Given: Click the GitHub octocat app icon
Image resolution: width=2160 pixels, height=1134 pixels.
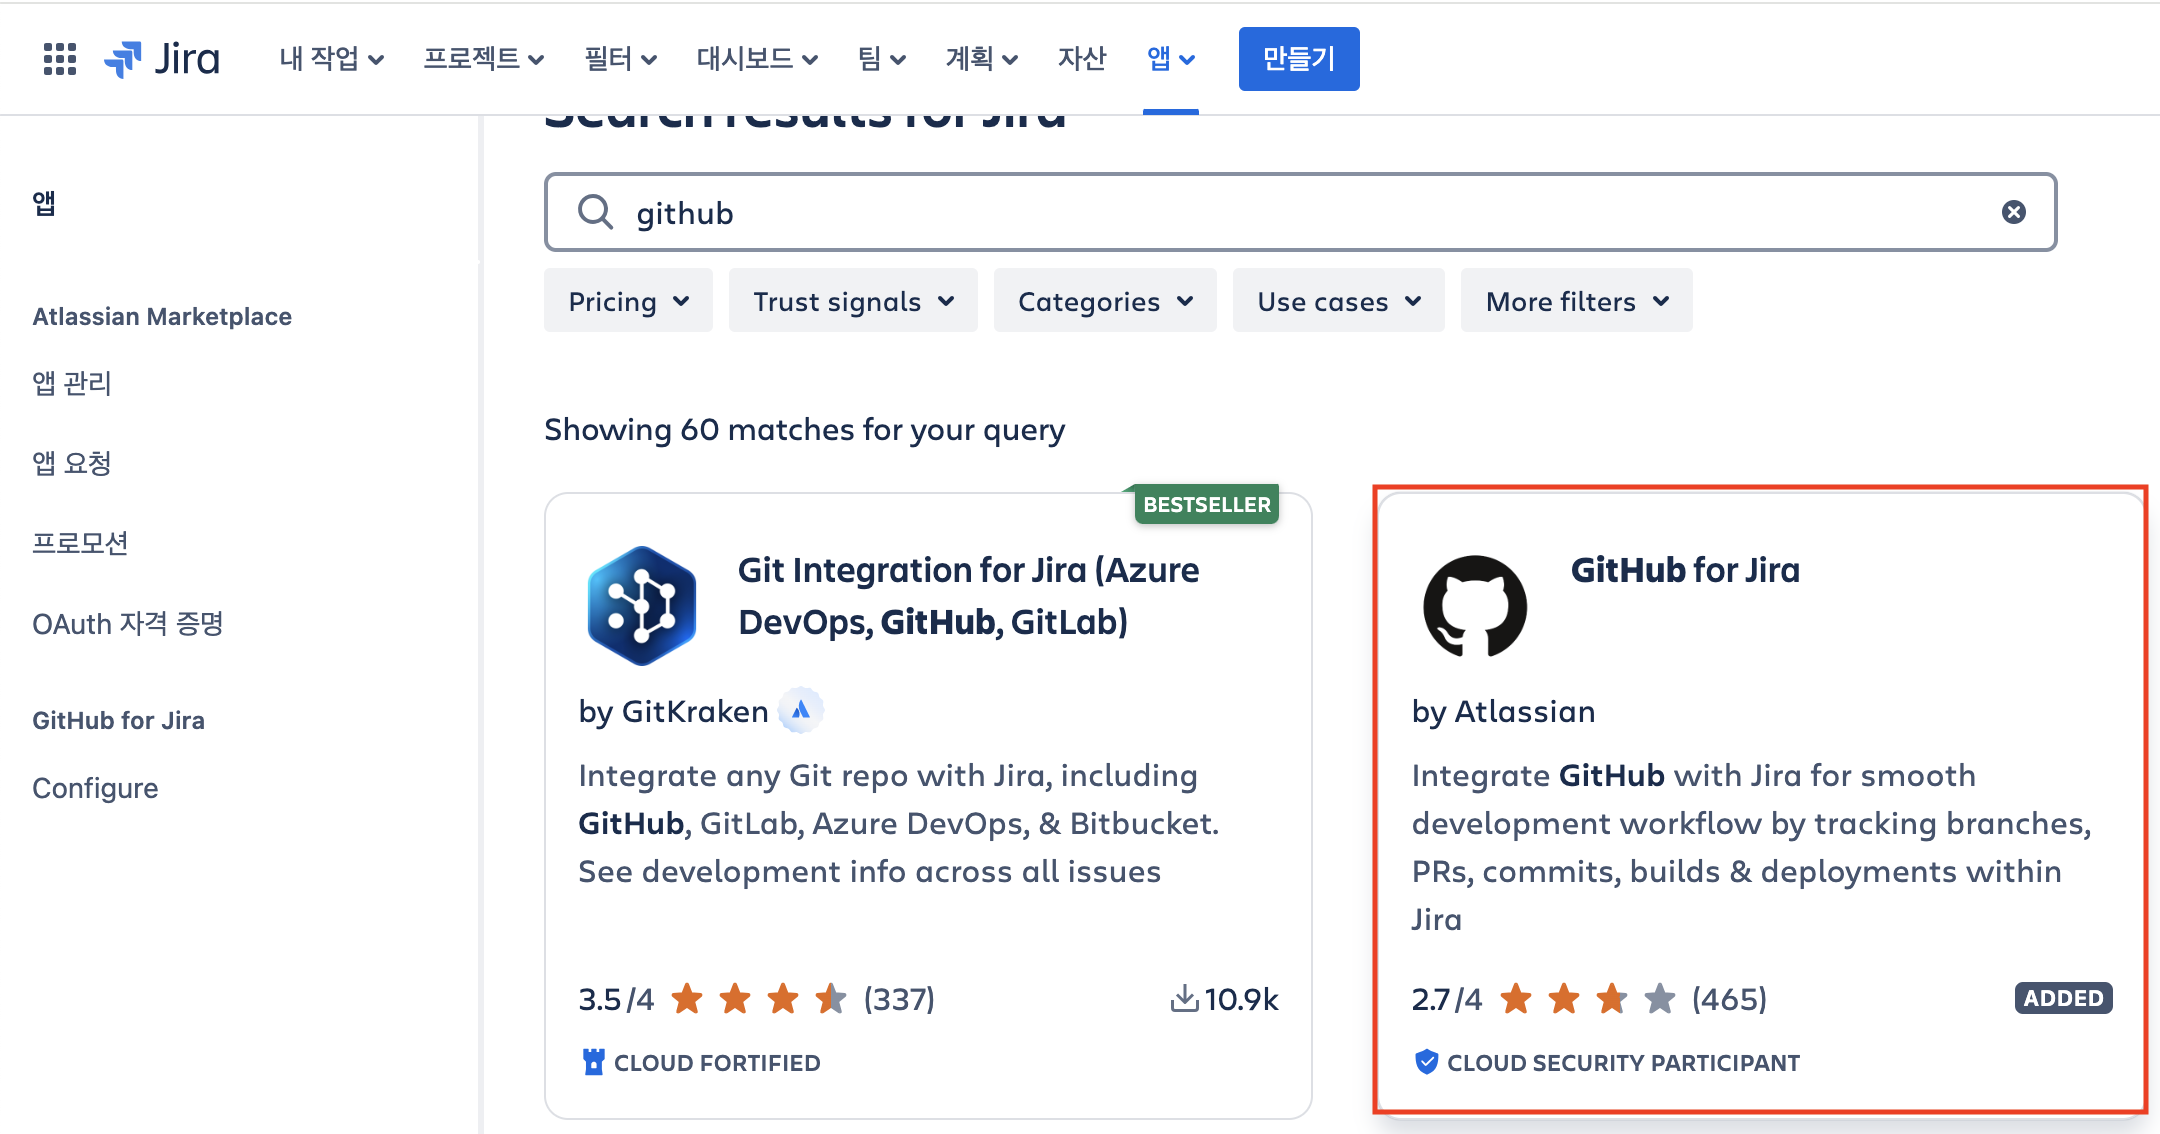Looking at the screenshot, I should click(1475, 606).
